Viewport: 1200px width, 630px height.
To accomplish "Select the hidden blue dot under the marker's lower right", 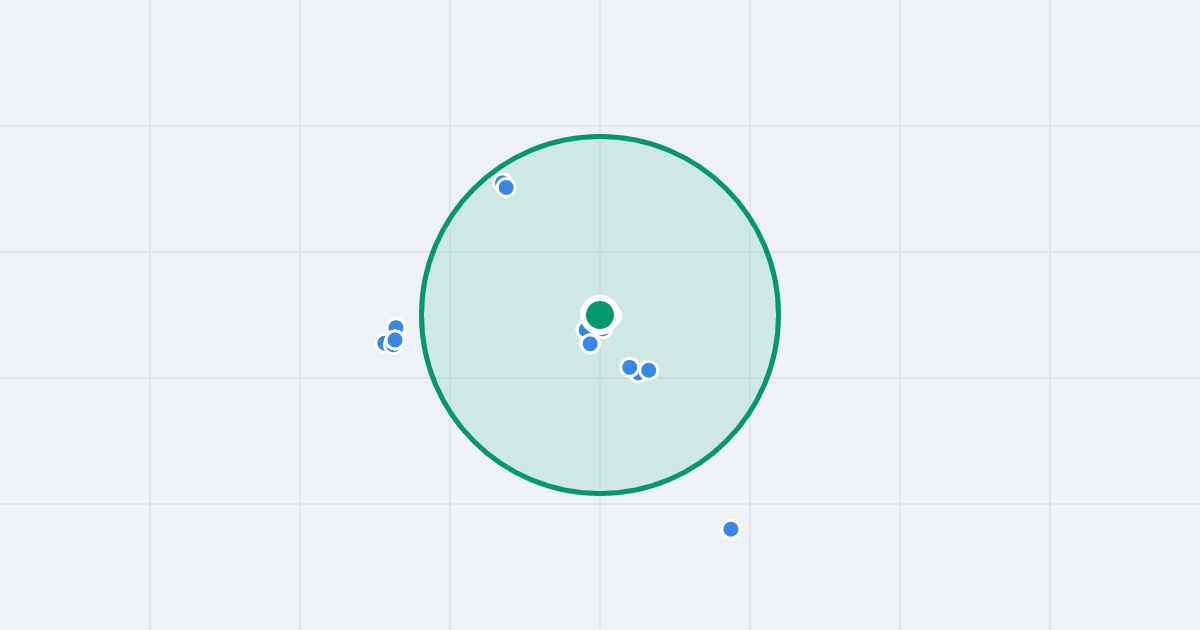I will 604,331.
